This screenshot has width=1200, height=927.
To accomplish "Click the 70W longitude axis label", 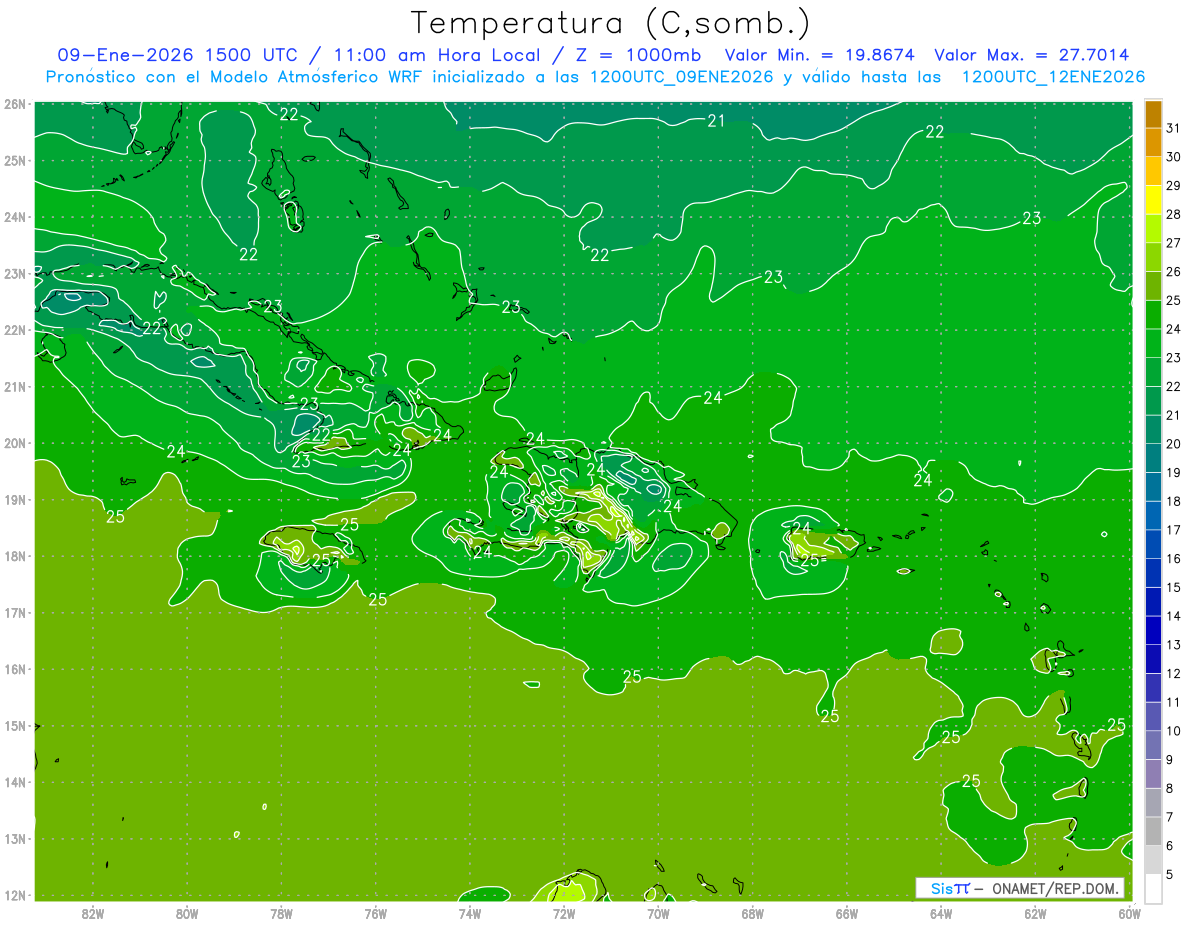I will (x=658, y=913).
